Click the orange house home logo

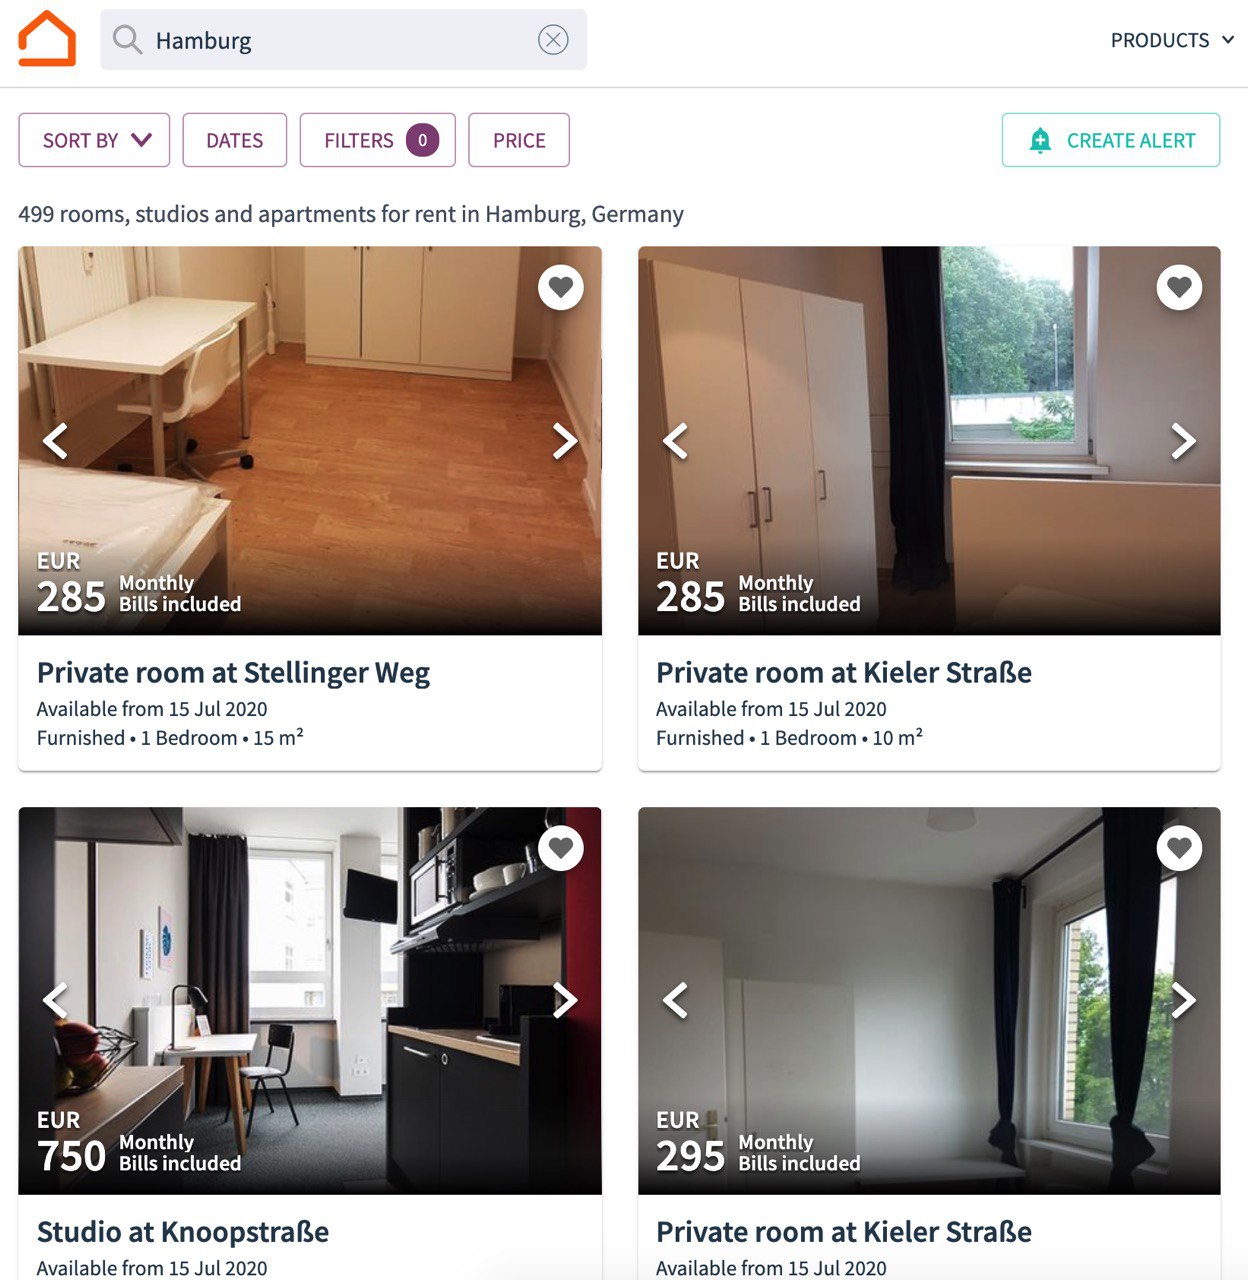[x=47, y=39]
